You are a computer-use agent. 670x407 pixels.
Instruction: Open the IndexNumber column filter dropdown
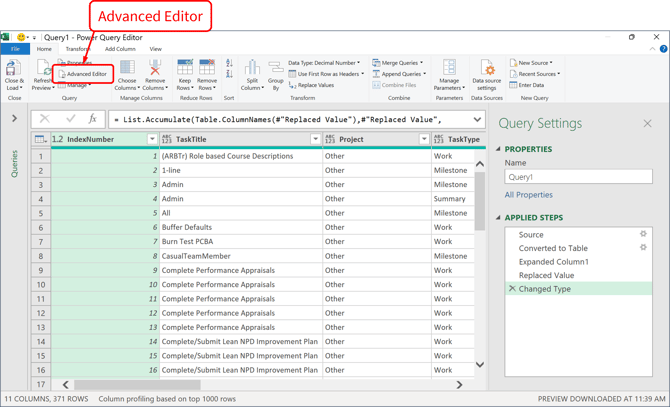click(x=152, y=139)
